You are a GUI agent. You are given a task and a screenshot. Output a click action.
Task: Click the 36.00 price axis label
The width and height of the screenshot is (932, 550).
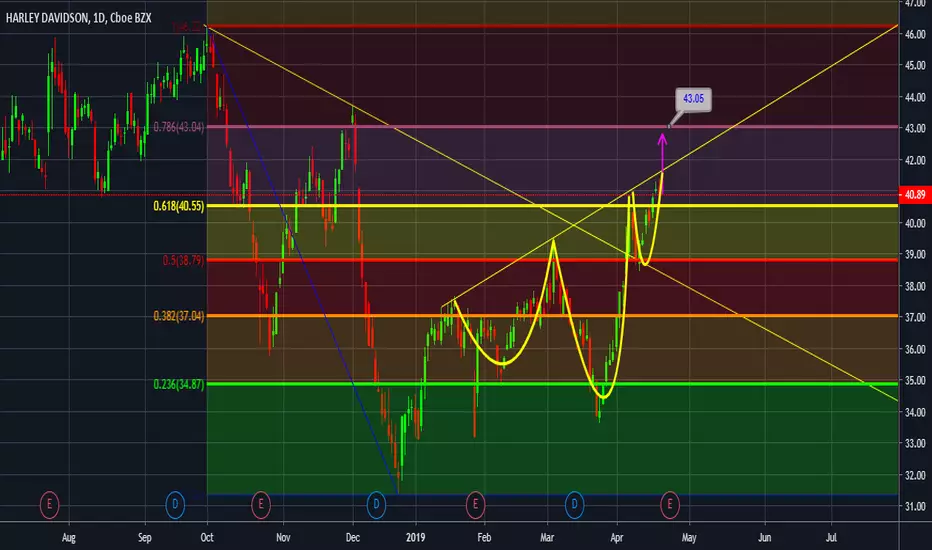point(915,349)
